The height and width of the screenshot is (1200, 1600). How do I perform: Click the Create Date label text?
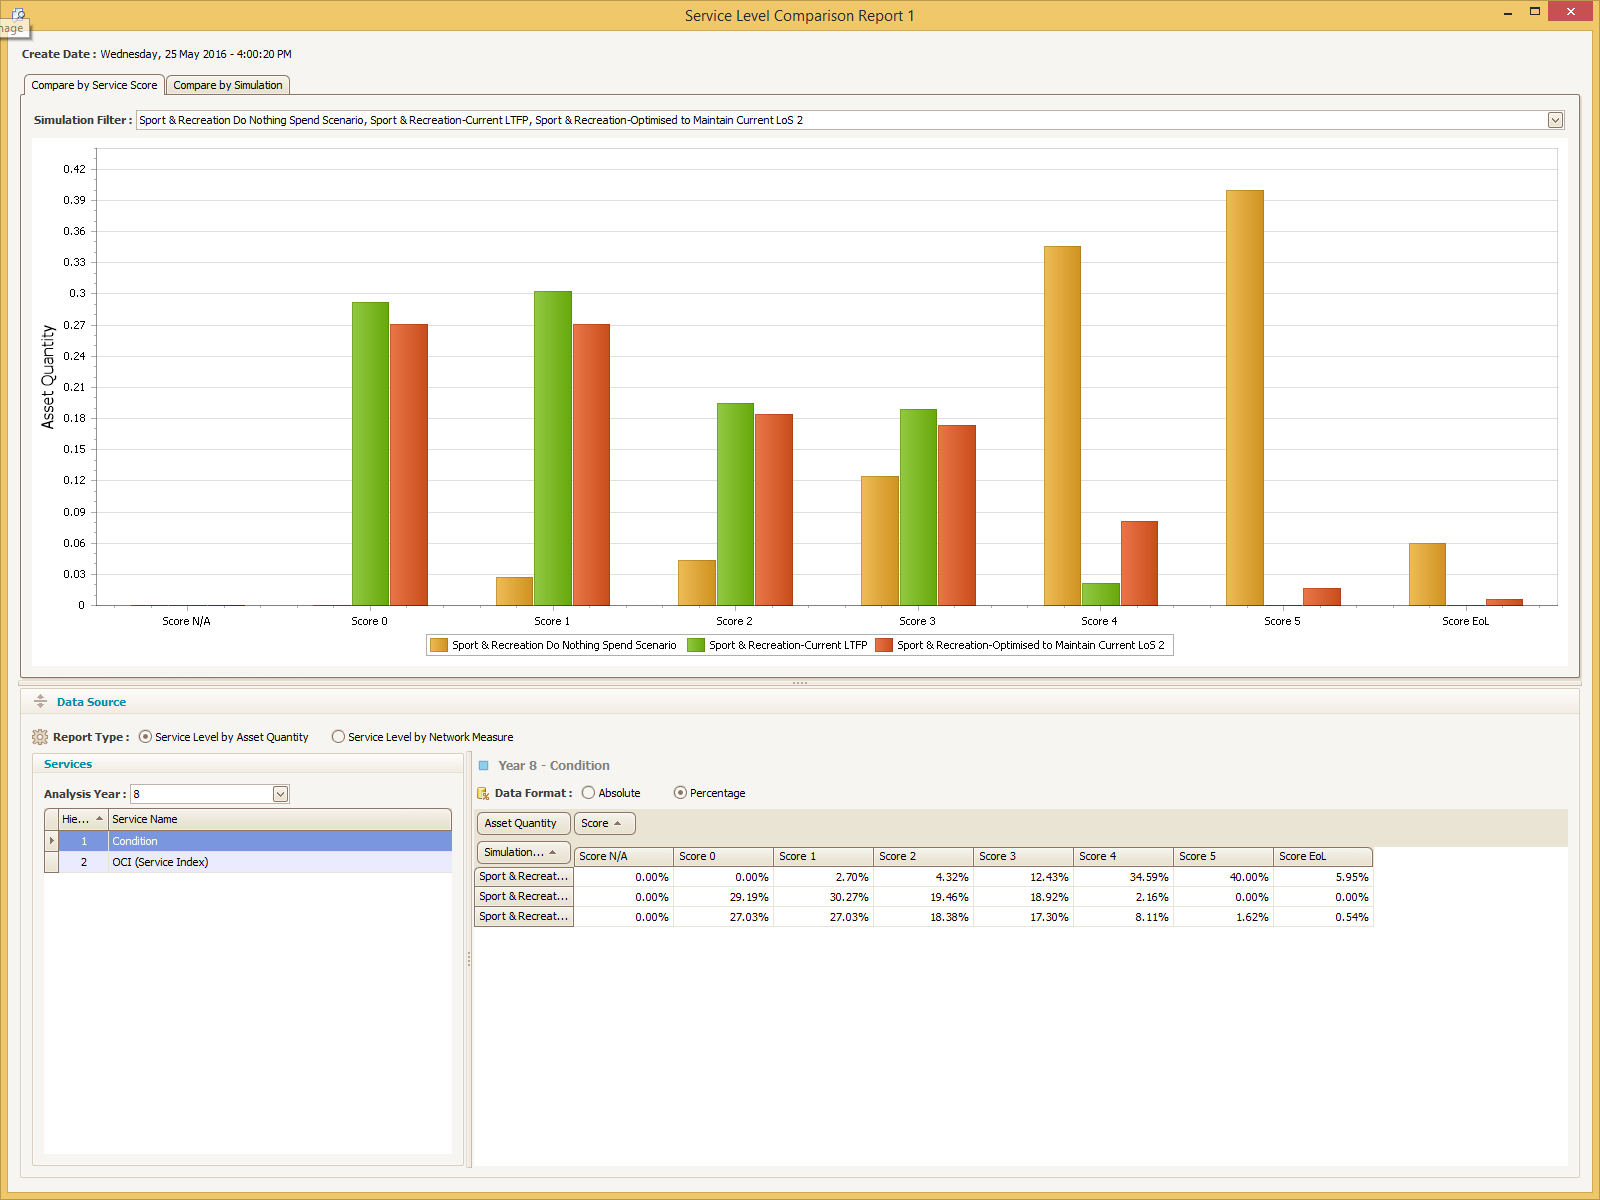[x=59, y=54]
